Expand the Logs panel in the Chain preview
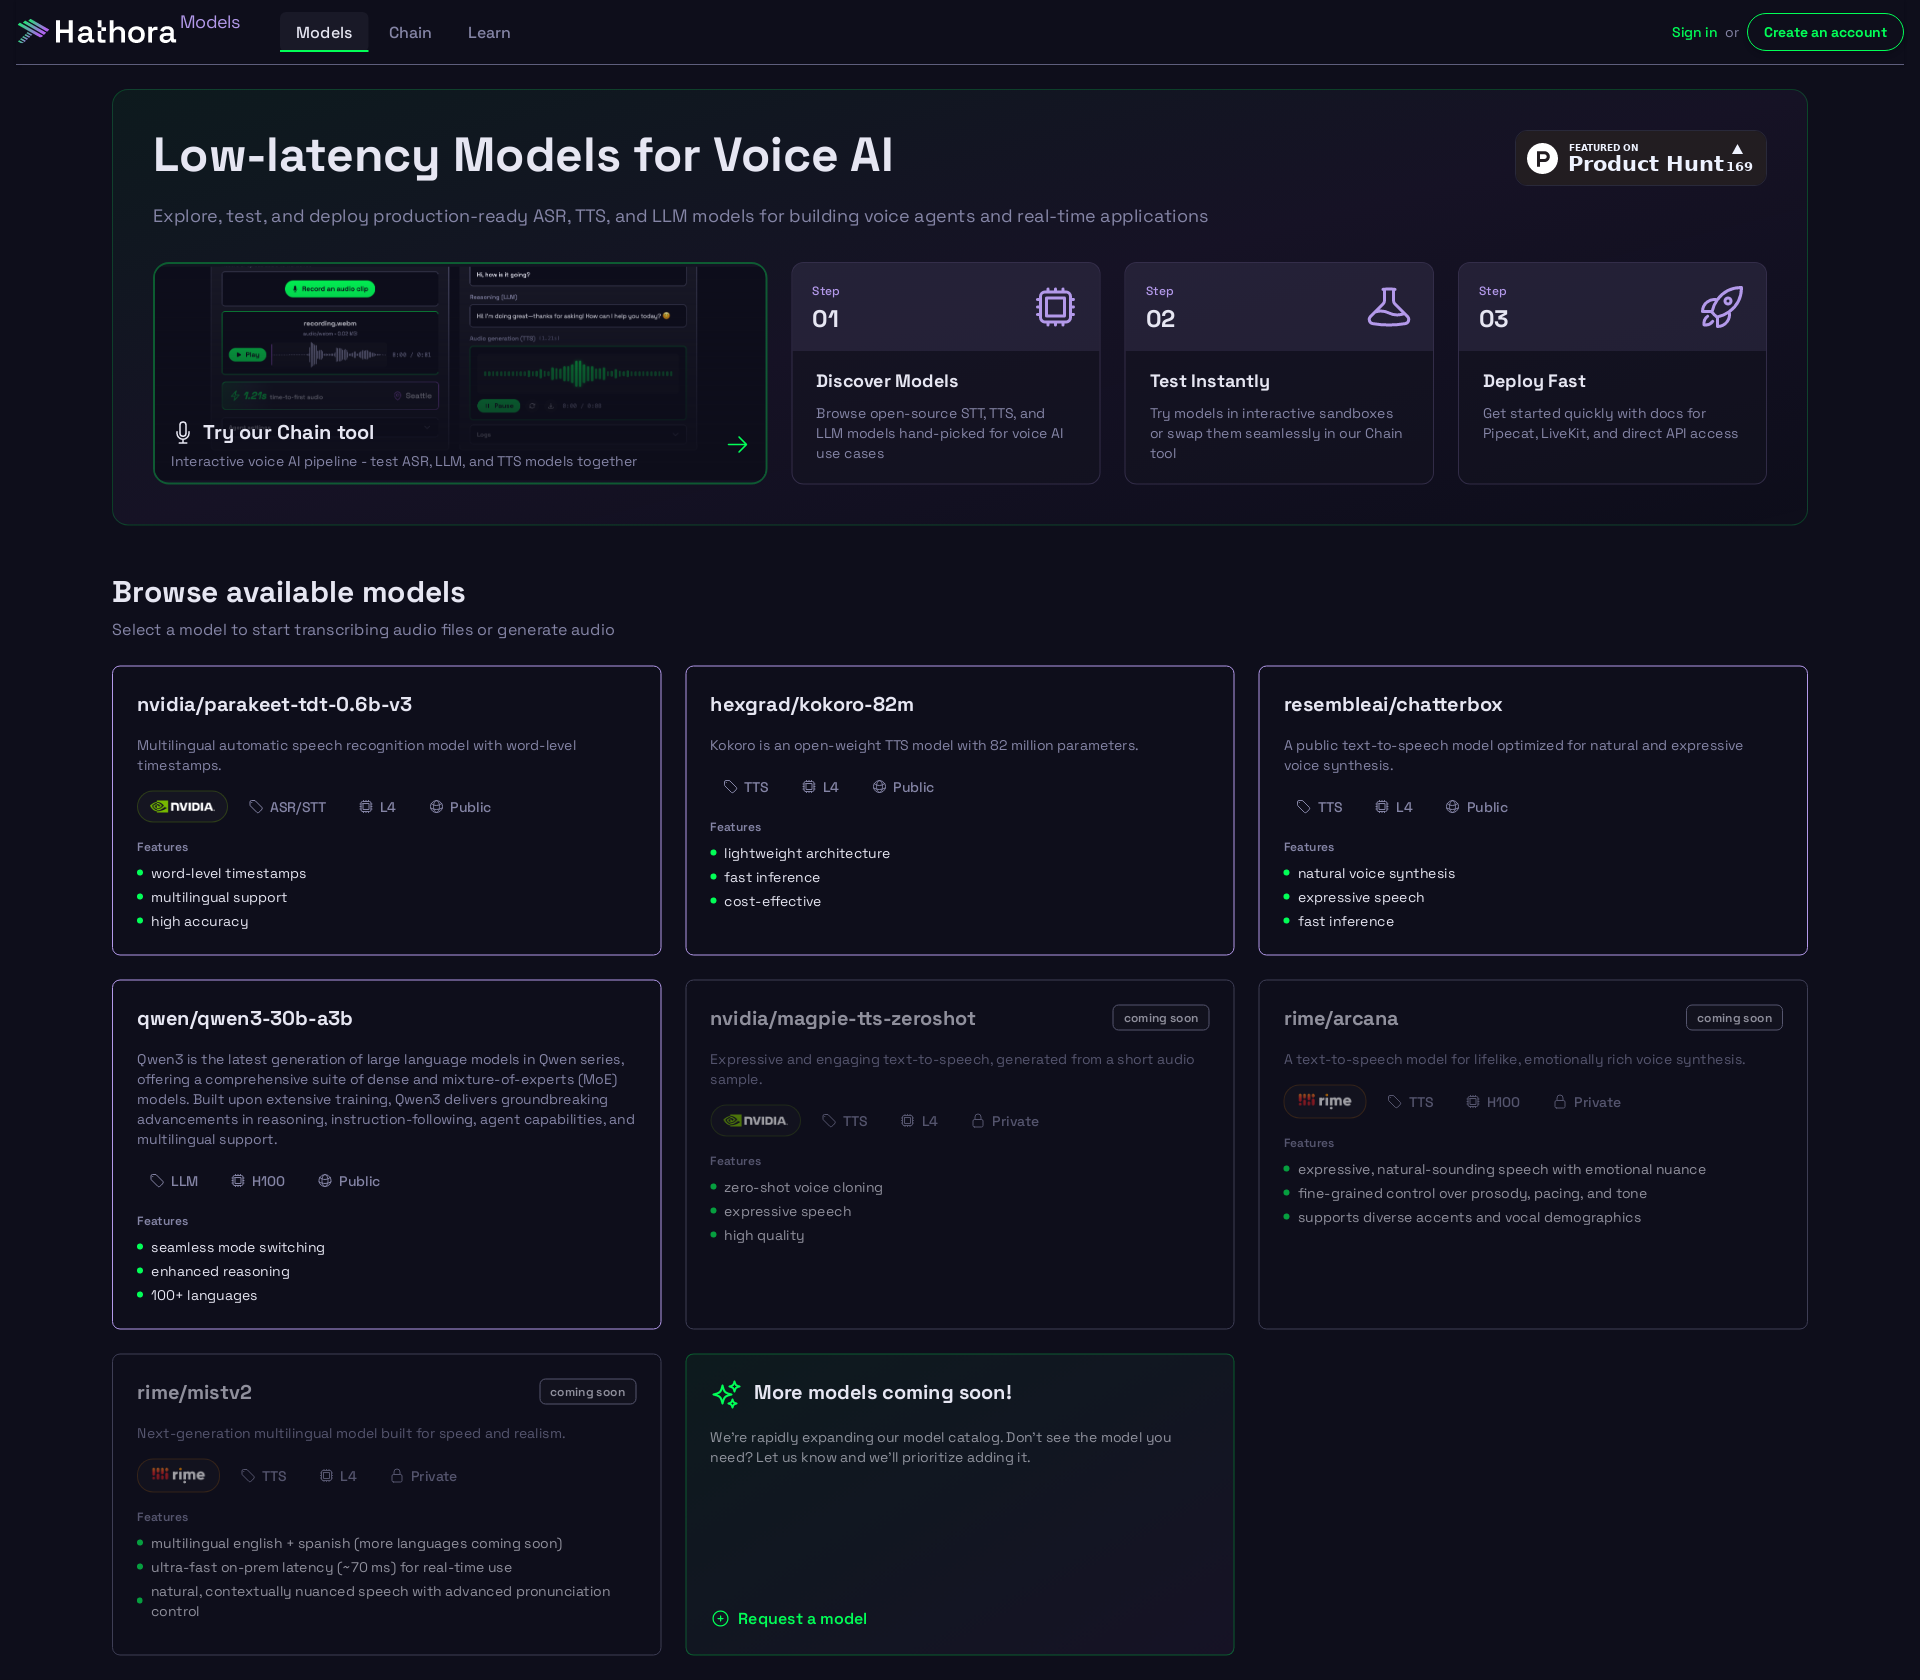 [x=578, y=435]
